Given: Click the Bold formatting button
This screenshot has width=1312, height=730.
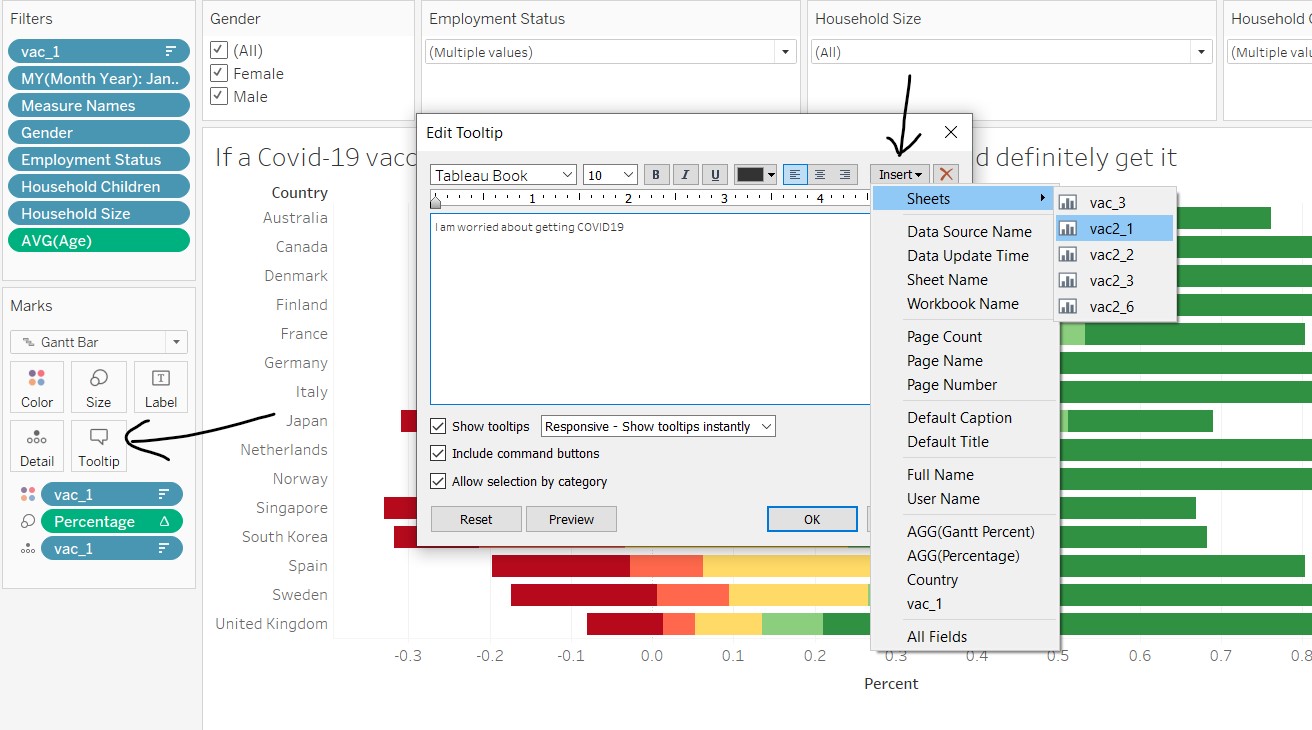Looking at the screenshot, I should pos(656,175).
